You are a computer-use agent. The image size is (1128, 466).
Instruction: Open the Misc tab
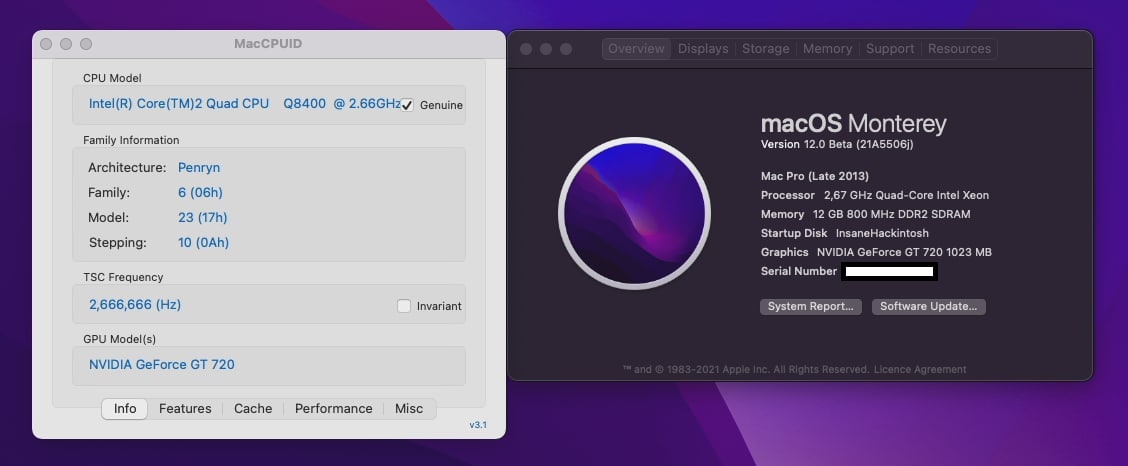pos(409,408)
